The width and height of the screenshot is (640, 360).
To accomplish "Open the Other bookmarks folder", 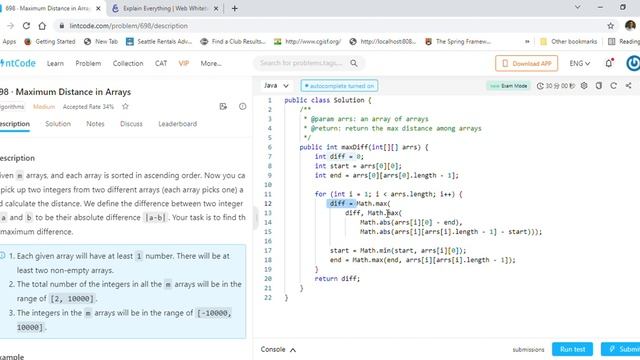I will coord(569,41).
